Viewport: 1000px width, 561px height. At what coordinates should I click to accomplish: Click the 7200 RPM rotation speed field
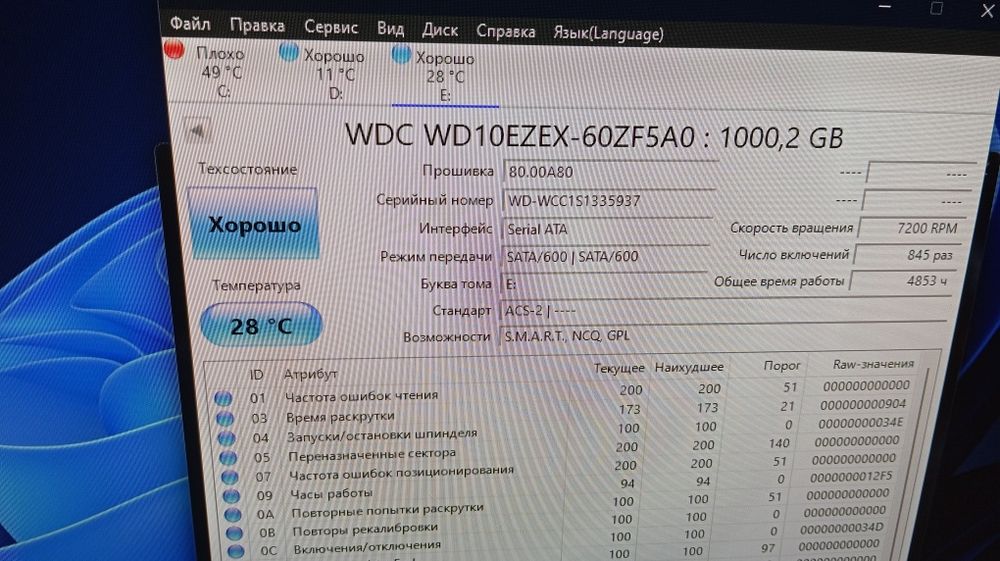[x=913, y=228]
